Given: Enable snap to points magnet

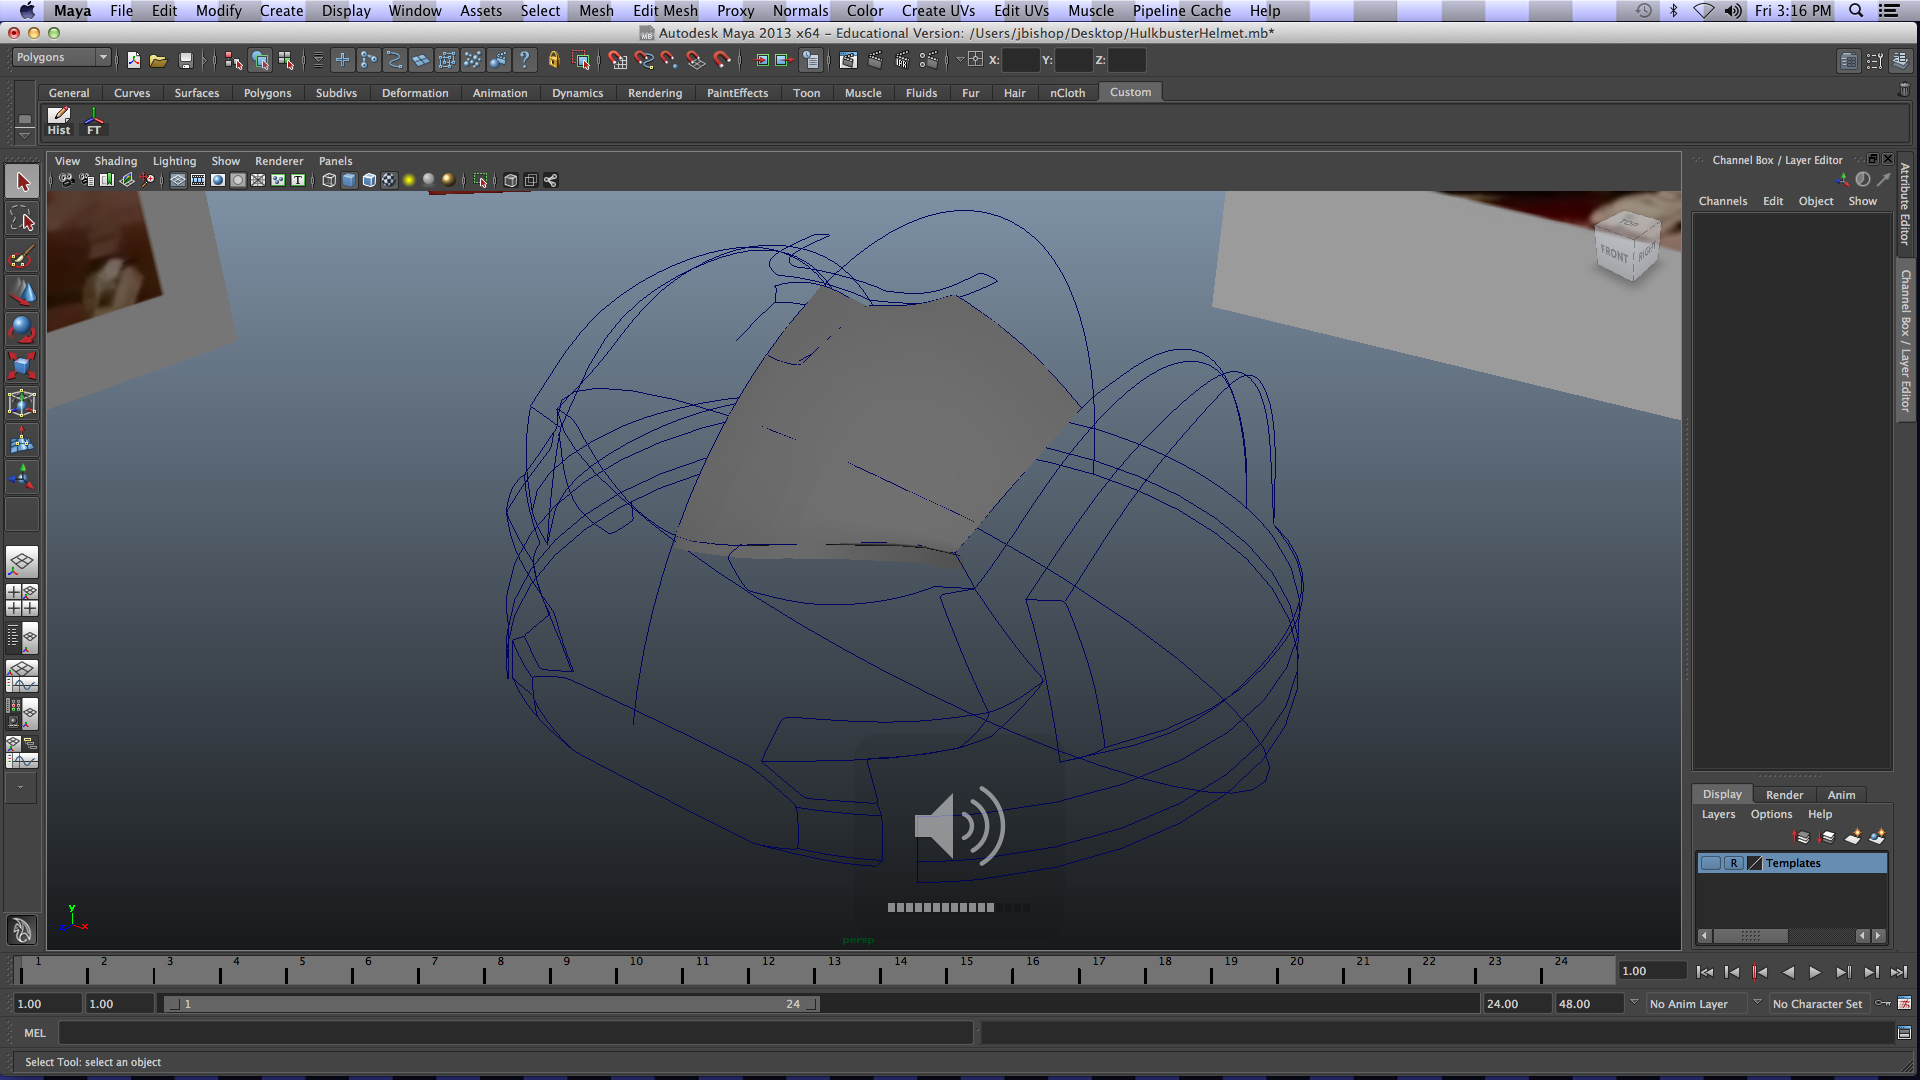Looking at the screenshot, I should pos(669,60).
